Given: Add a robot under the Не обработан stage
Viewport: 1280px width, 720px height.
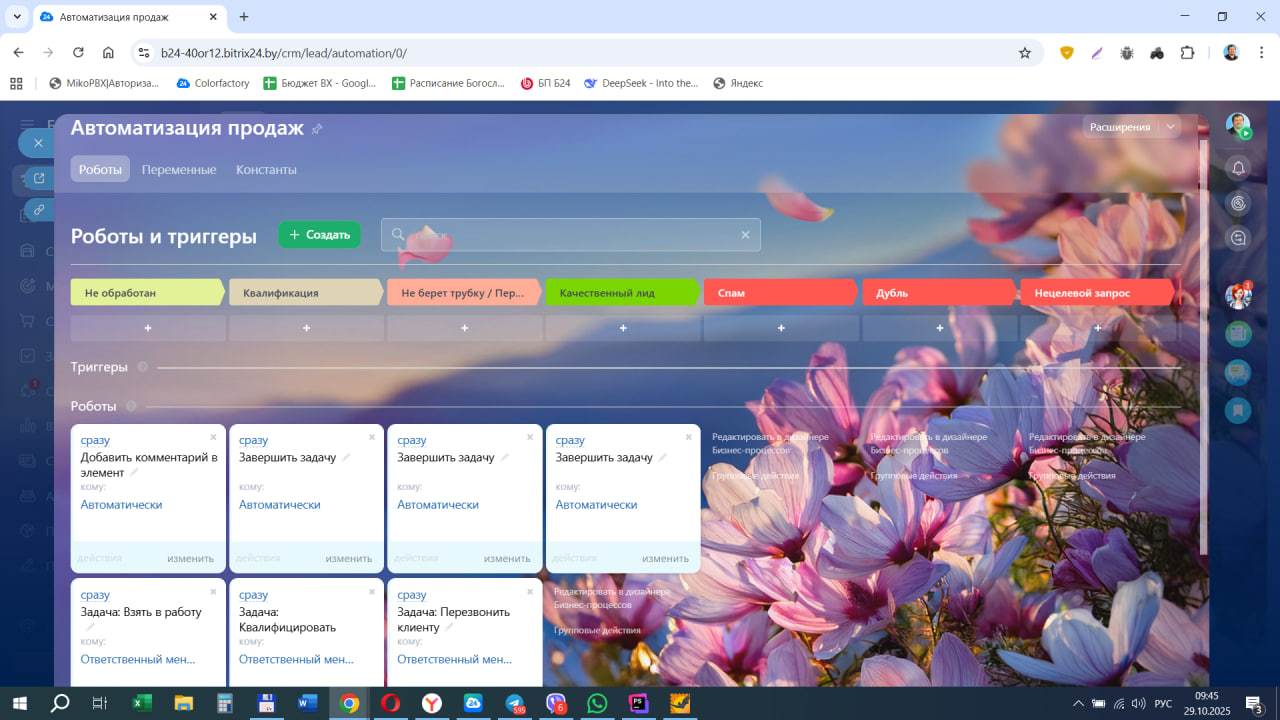Looking at the screenshot, I should (x=148, y=328).
